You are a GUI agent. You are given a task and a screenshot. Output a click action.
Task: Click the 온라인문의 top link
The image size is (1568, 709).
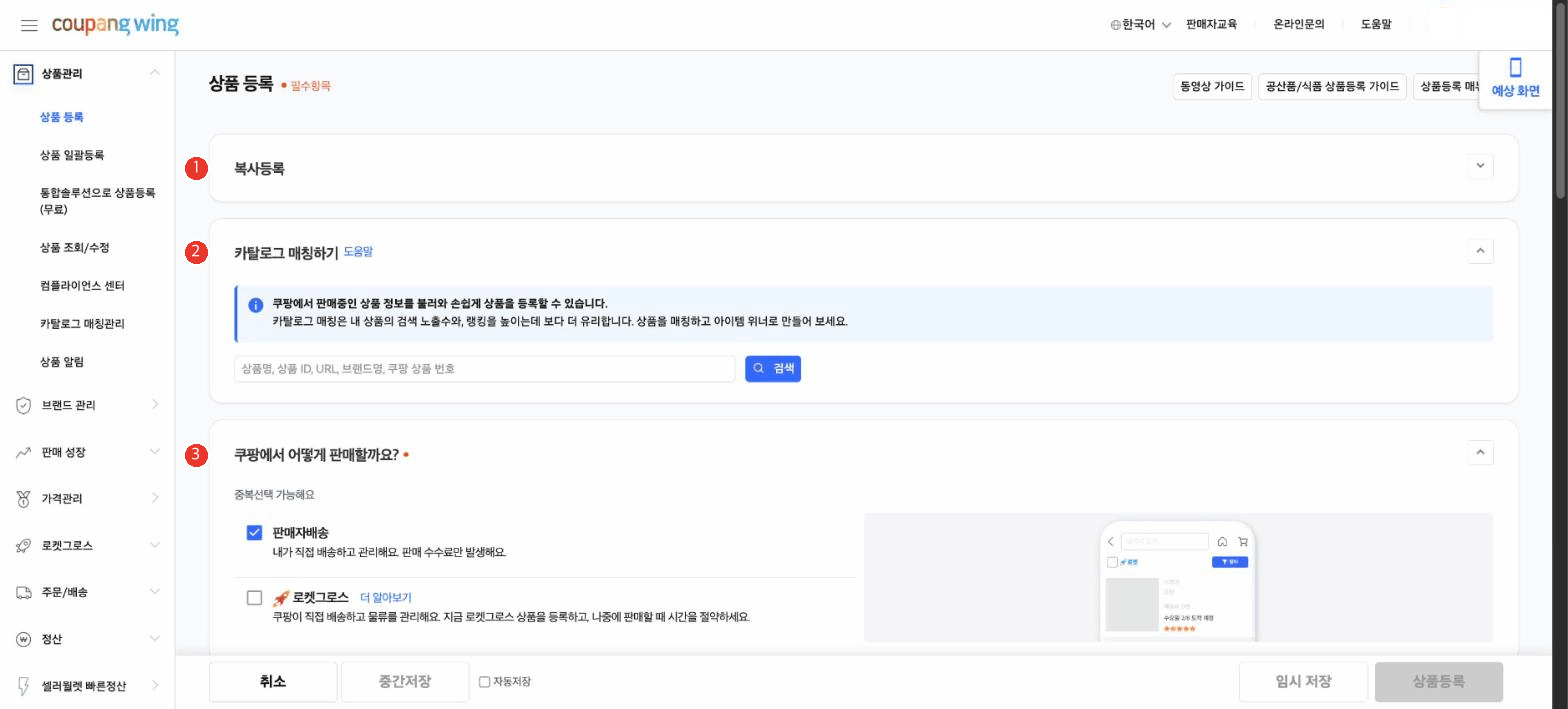1299,25
